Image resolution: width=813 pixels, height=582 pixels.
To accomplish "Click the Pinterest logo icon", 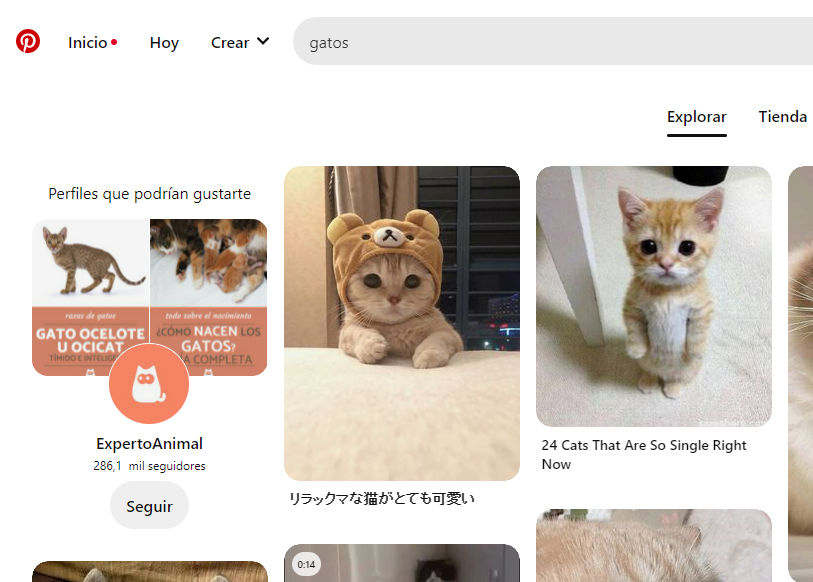I will (x=28, y=42).
